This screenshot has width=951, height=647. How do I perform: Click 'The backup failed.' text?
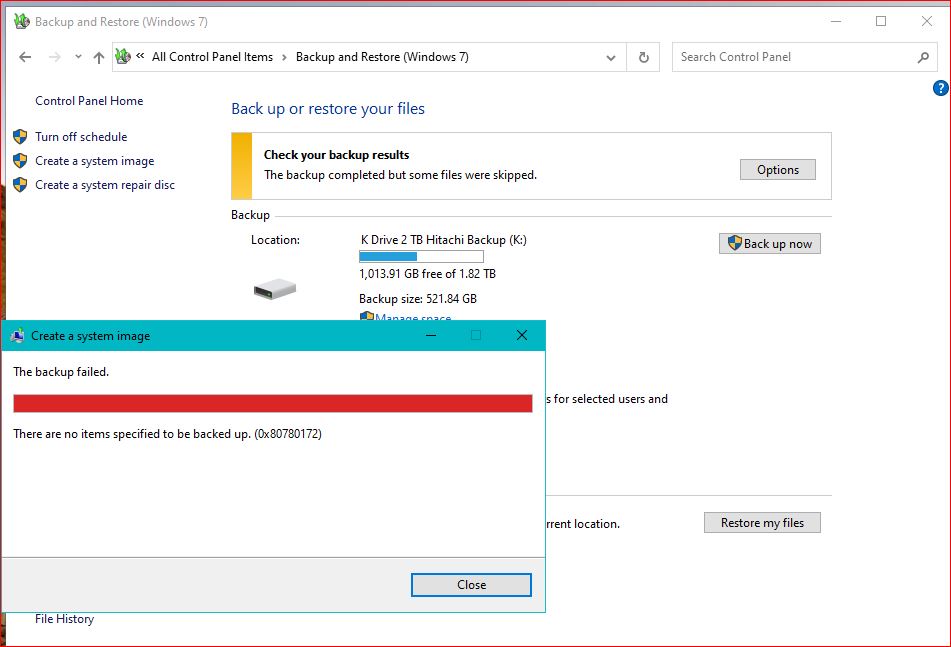click(x=61, y=372)
